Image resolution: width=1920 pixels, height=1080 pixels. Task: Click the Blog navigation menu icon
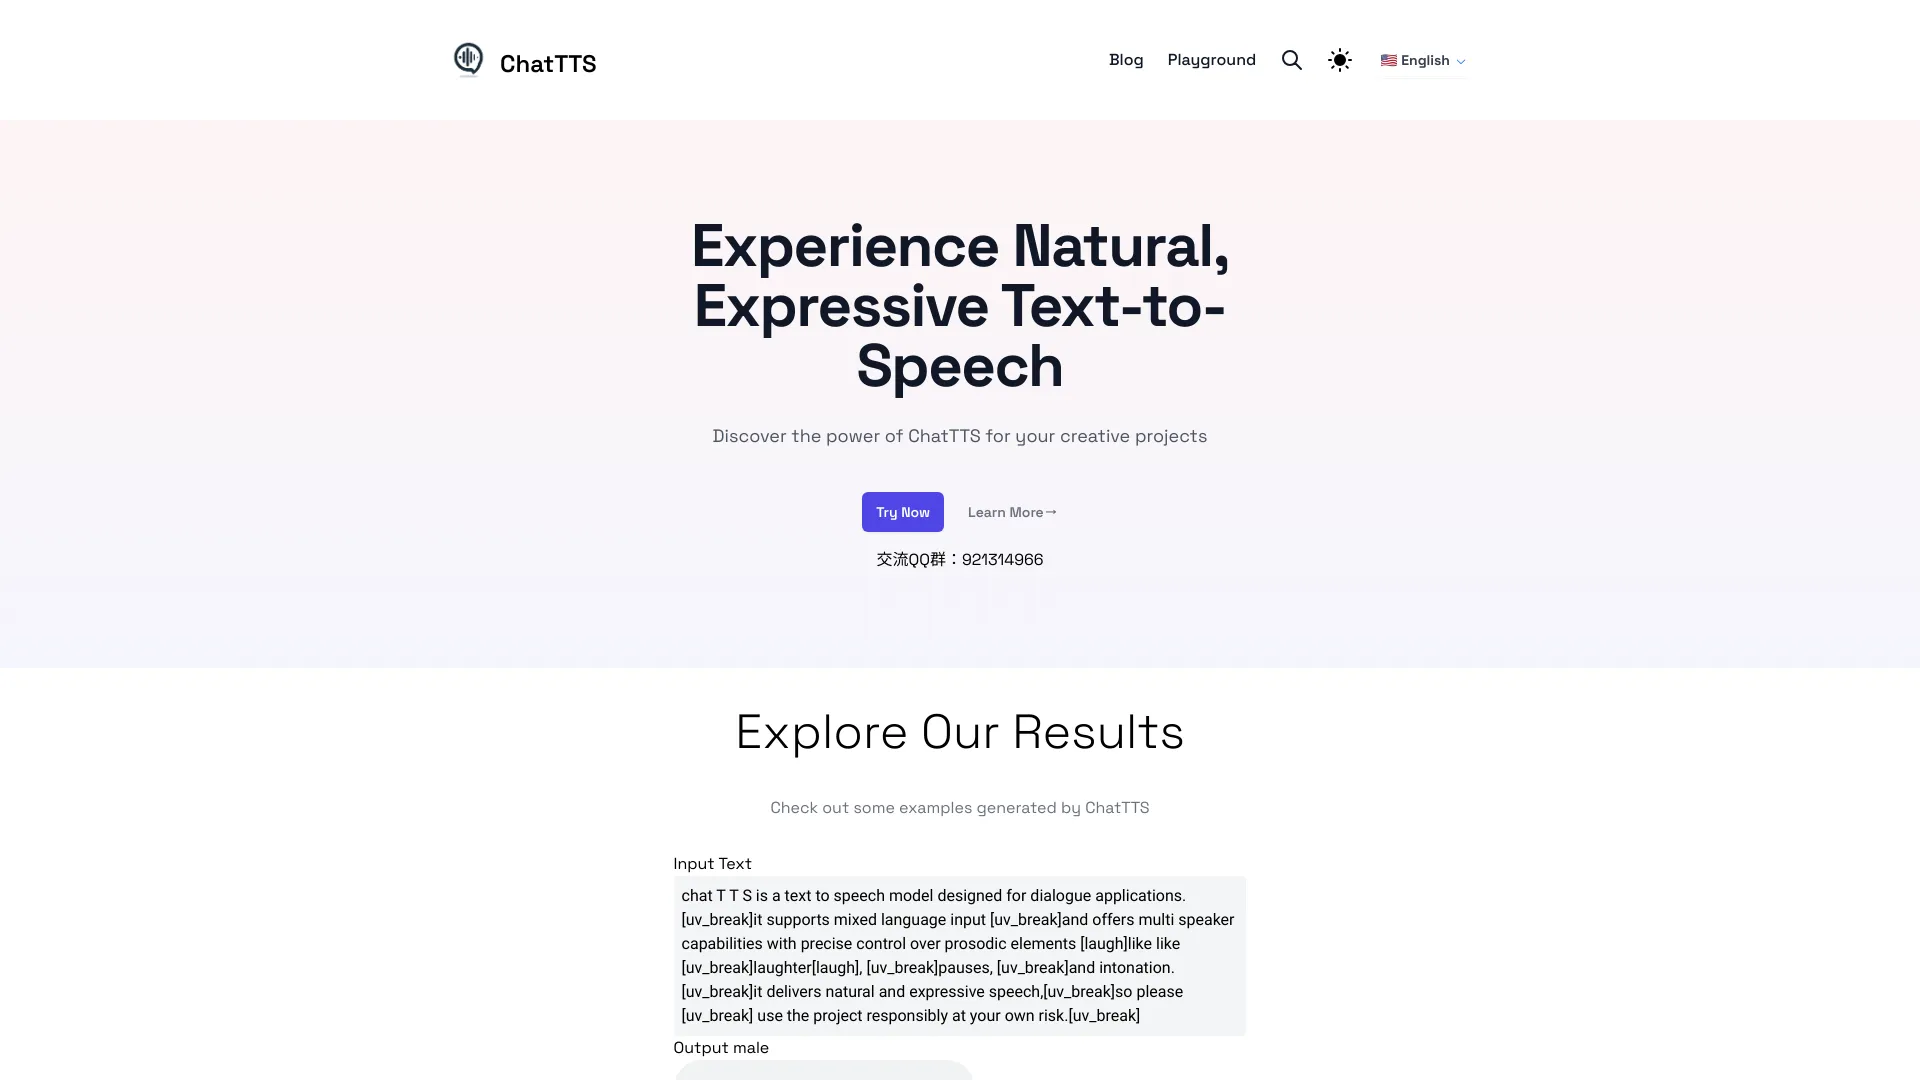(1125, 59)
